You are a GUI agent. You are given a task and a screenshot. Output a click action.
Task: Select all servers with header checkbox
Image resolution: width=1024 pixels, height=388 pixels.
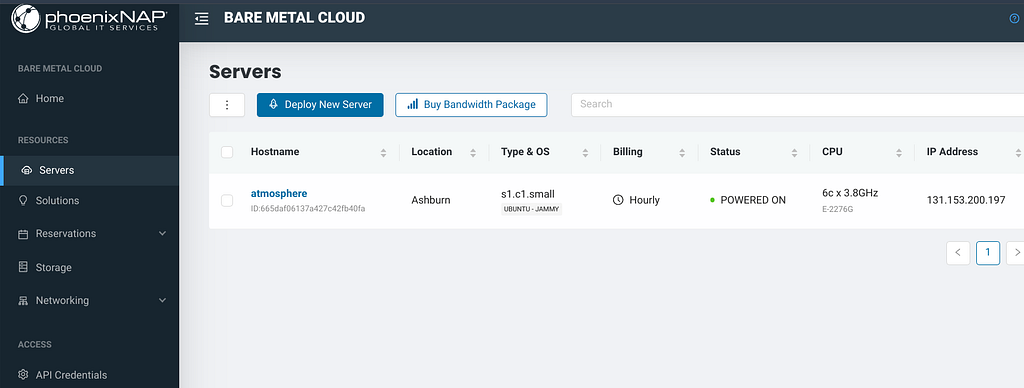227,152
